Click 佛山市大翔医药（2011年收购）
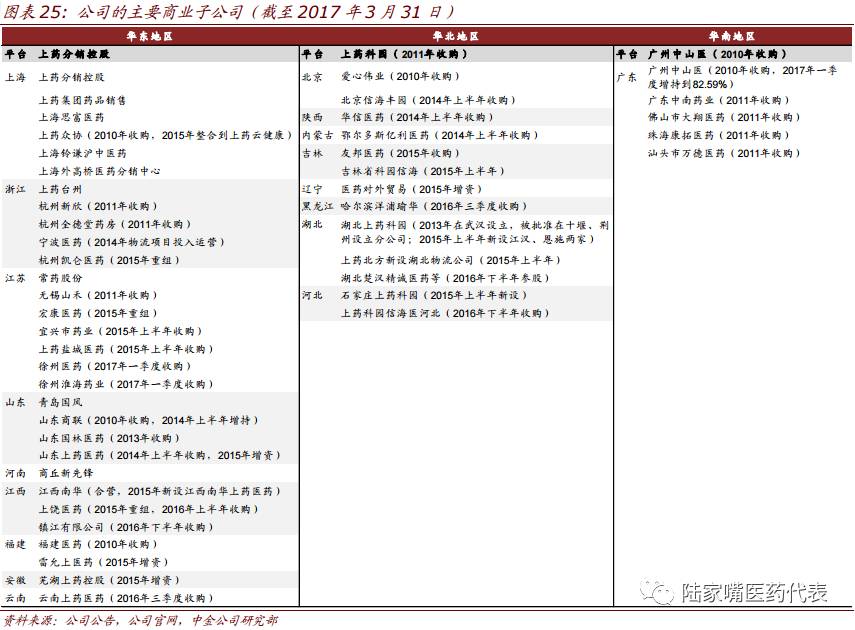This screenshot has width=855, height=630. click(x=724, y=117)
